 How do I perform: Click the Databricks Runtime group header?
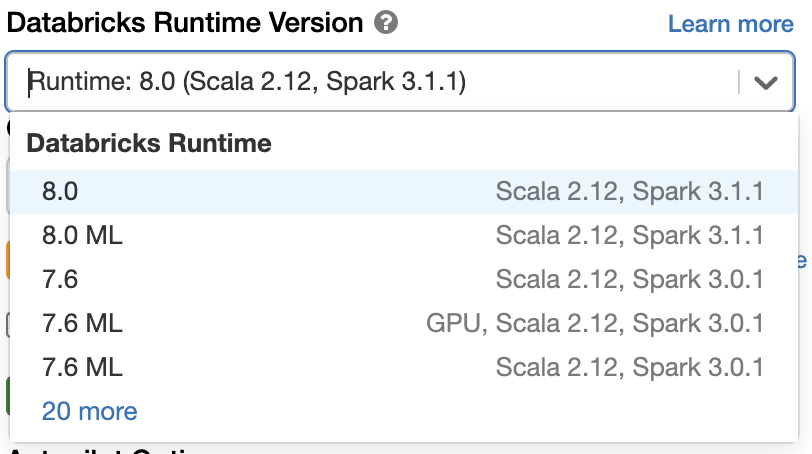pyautogui.click(x=148, y=144)
